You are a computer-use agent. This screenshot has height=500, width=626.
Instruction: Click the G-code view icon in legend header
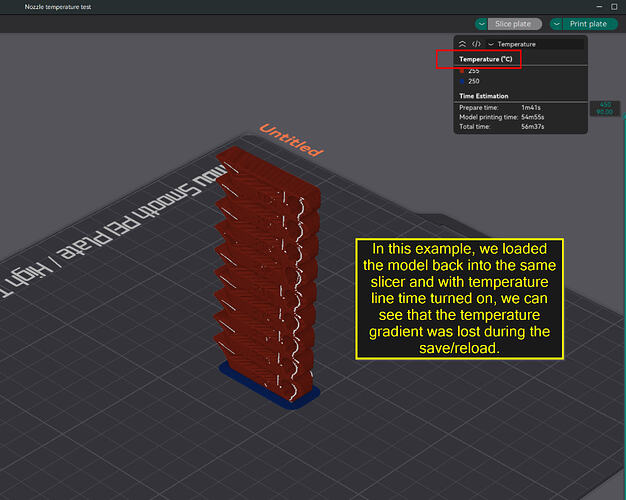[476, 44]
